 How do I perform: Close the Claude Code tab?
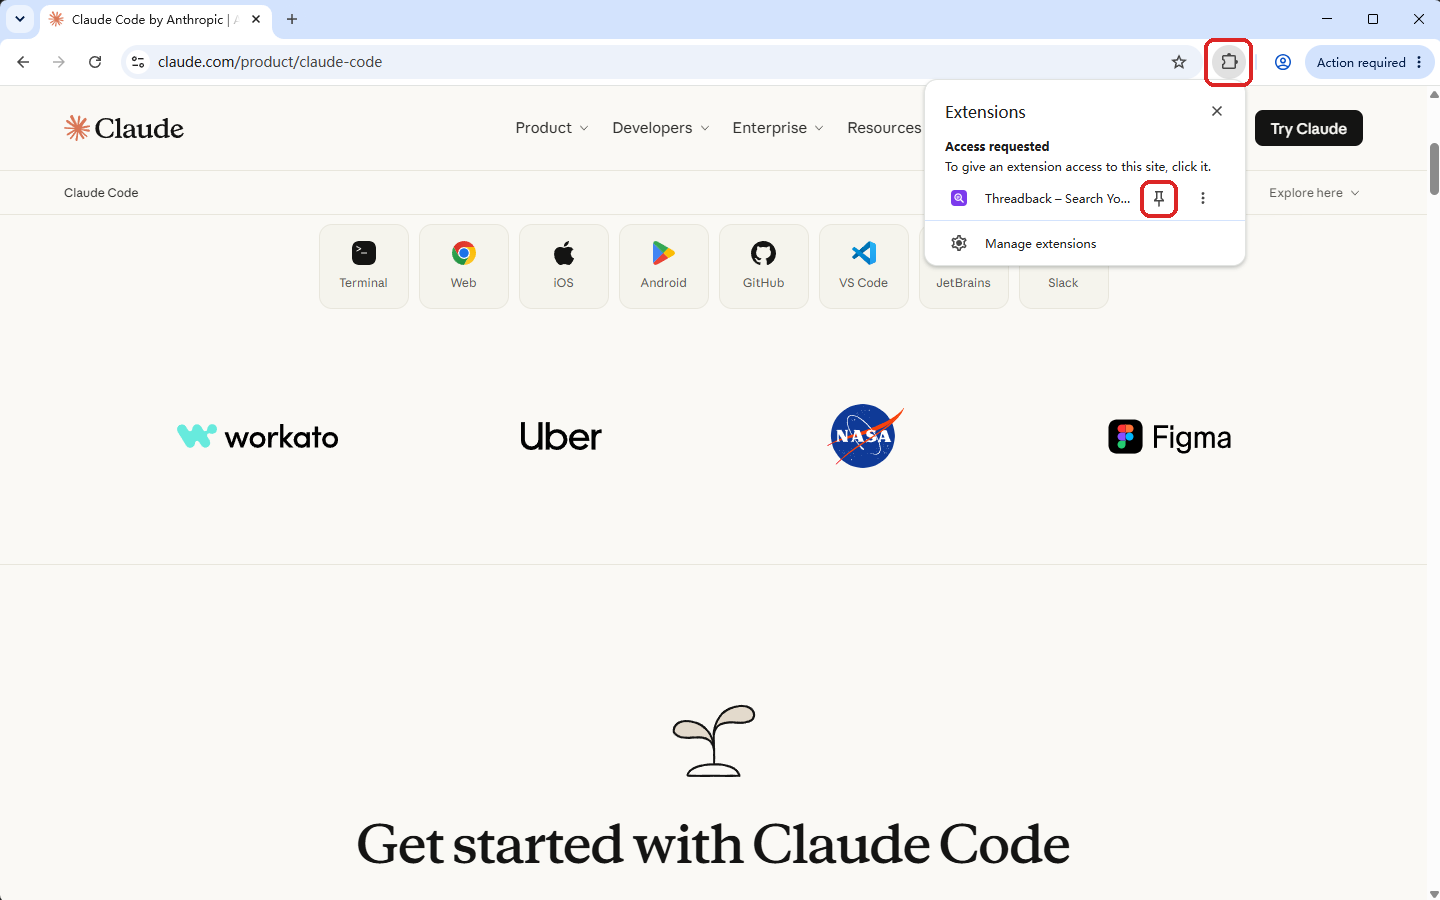[x=256, y=19]
